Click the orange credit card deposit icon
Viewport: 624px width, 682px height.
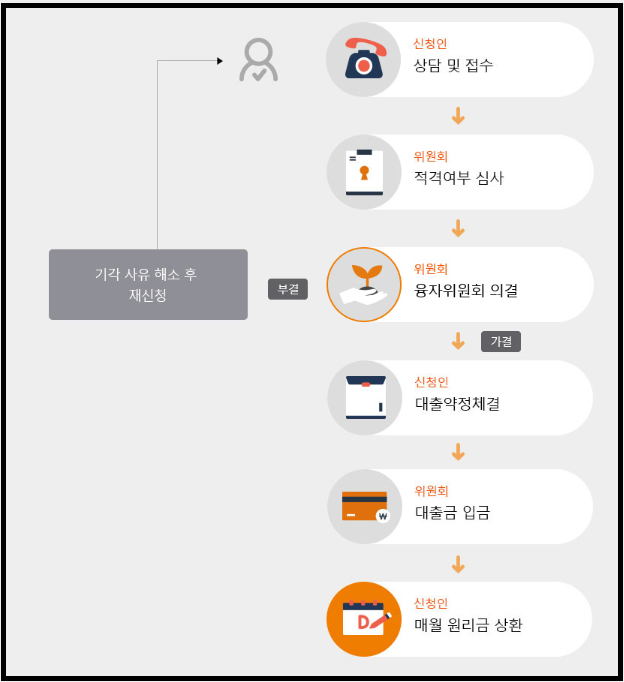365,506
